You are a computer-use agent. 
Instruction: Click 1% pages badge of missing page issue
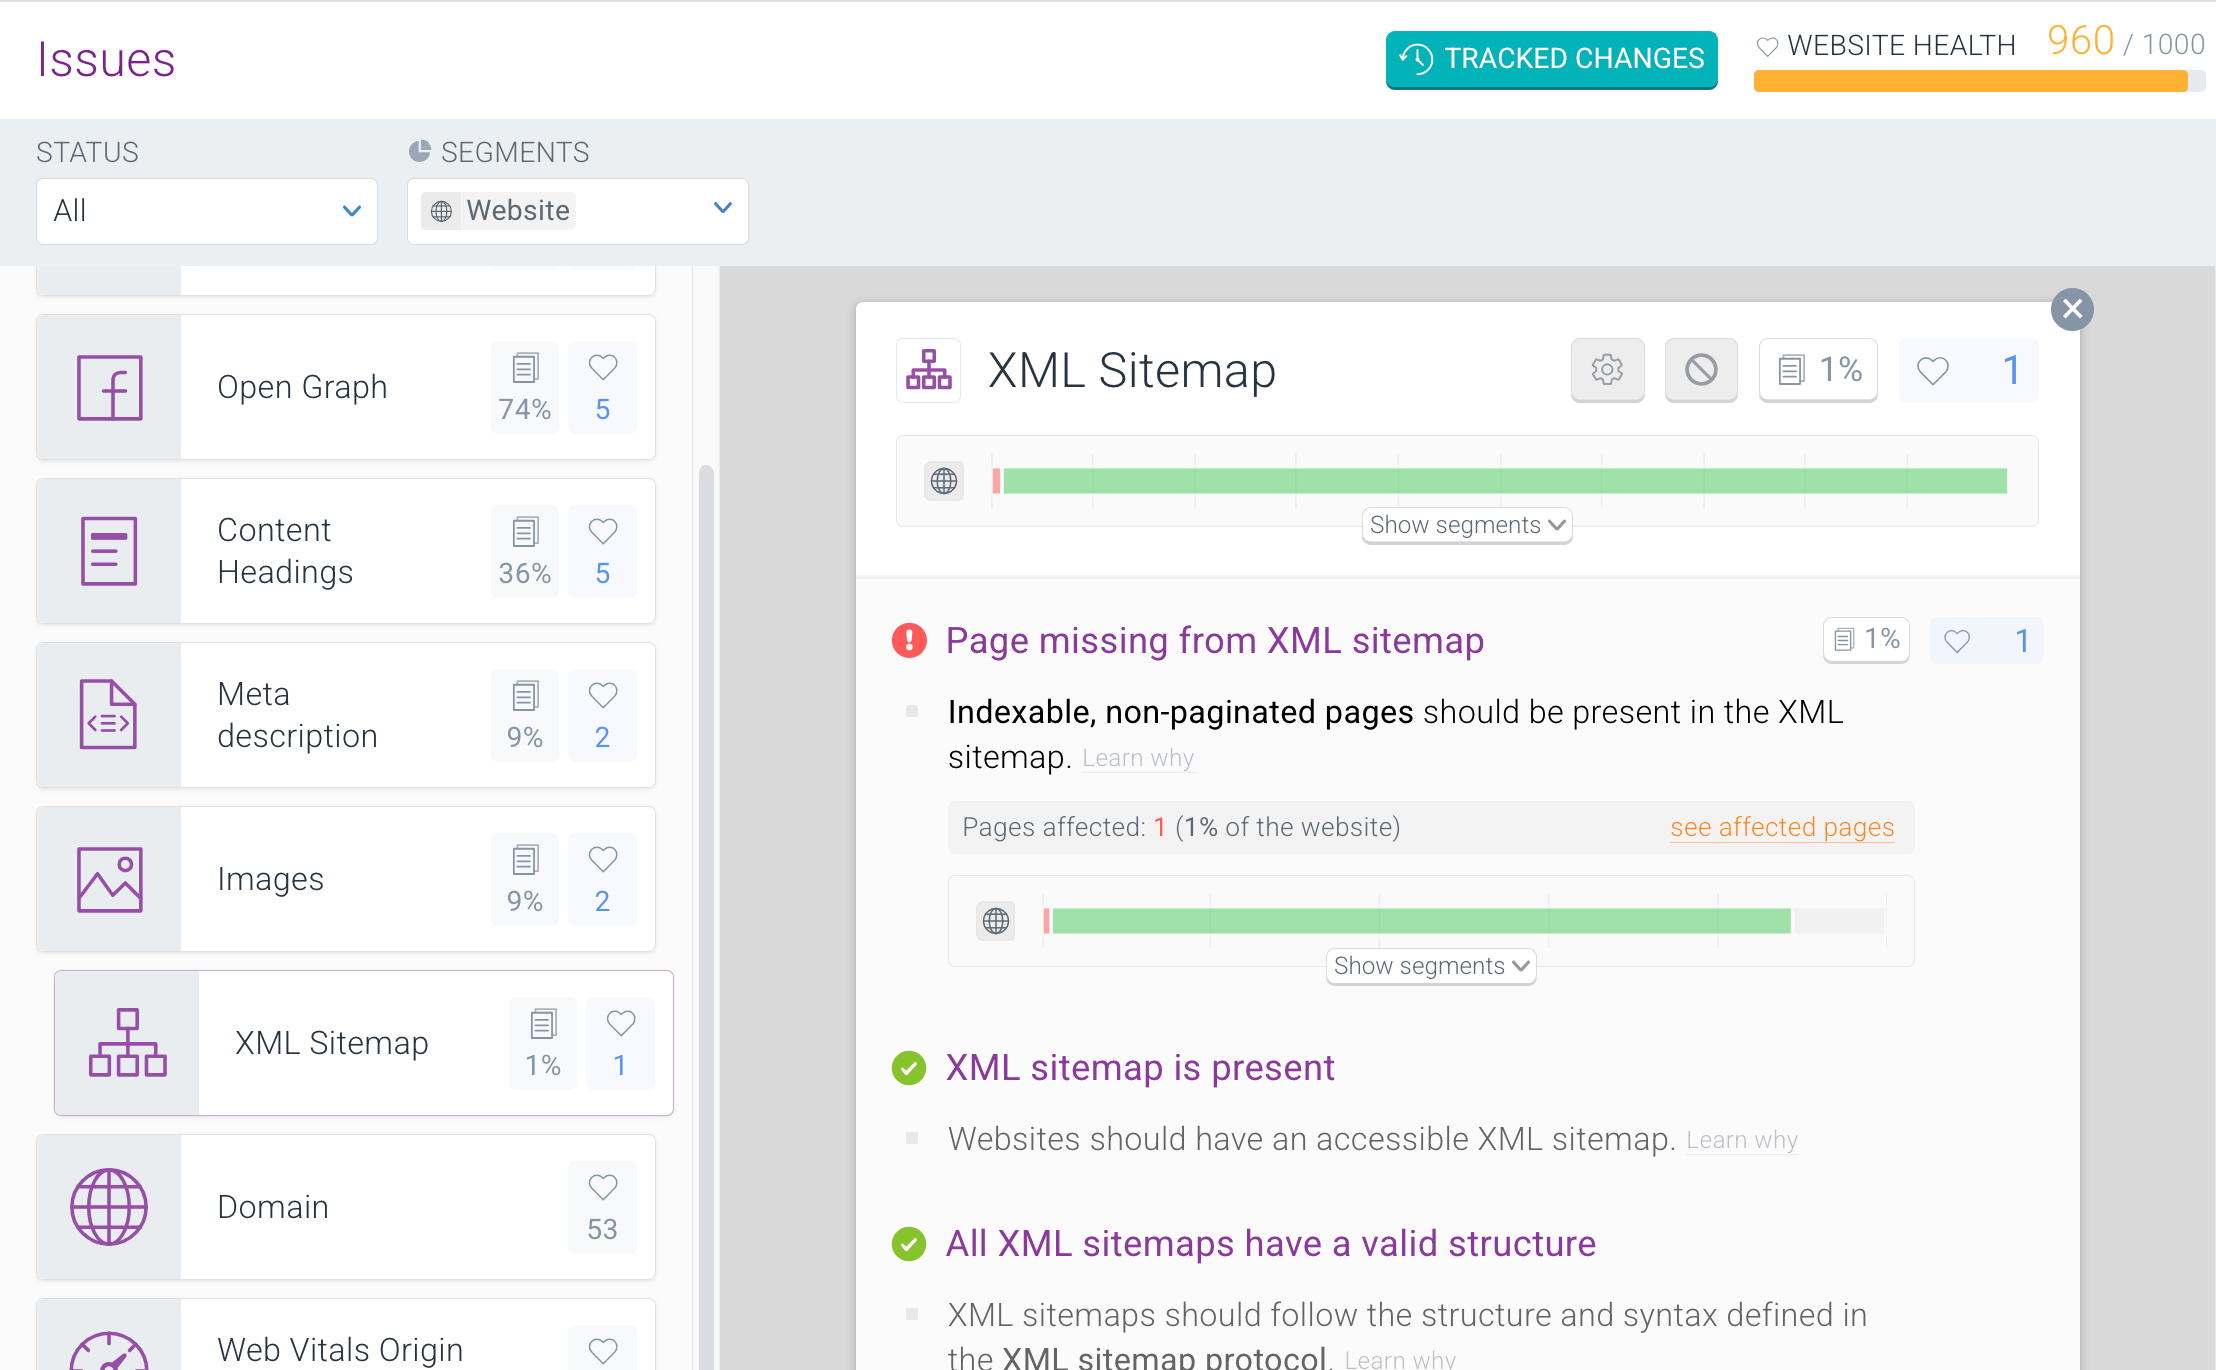pos(1866,640)
